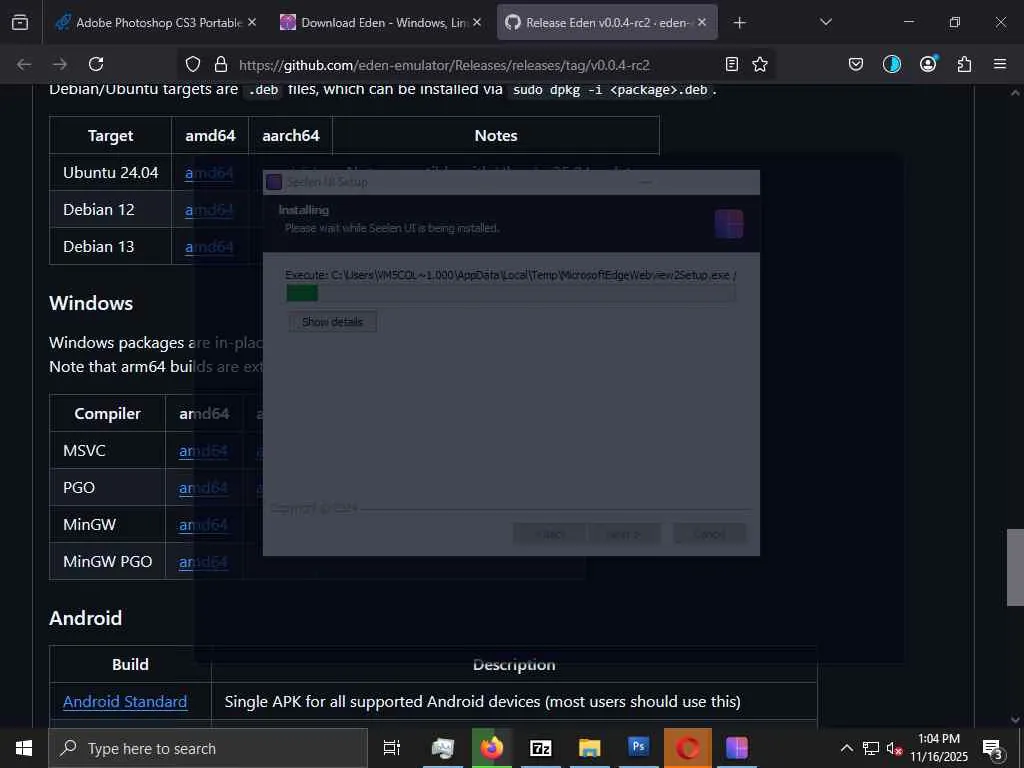The width and height of the screenshot is (1024, 768).
Task: Click the taskbar search box
Action: 208,748
